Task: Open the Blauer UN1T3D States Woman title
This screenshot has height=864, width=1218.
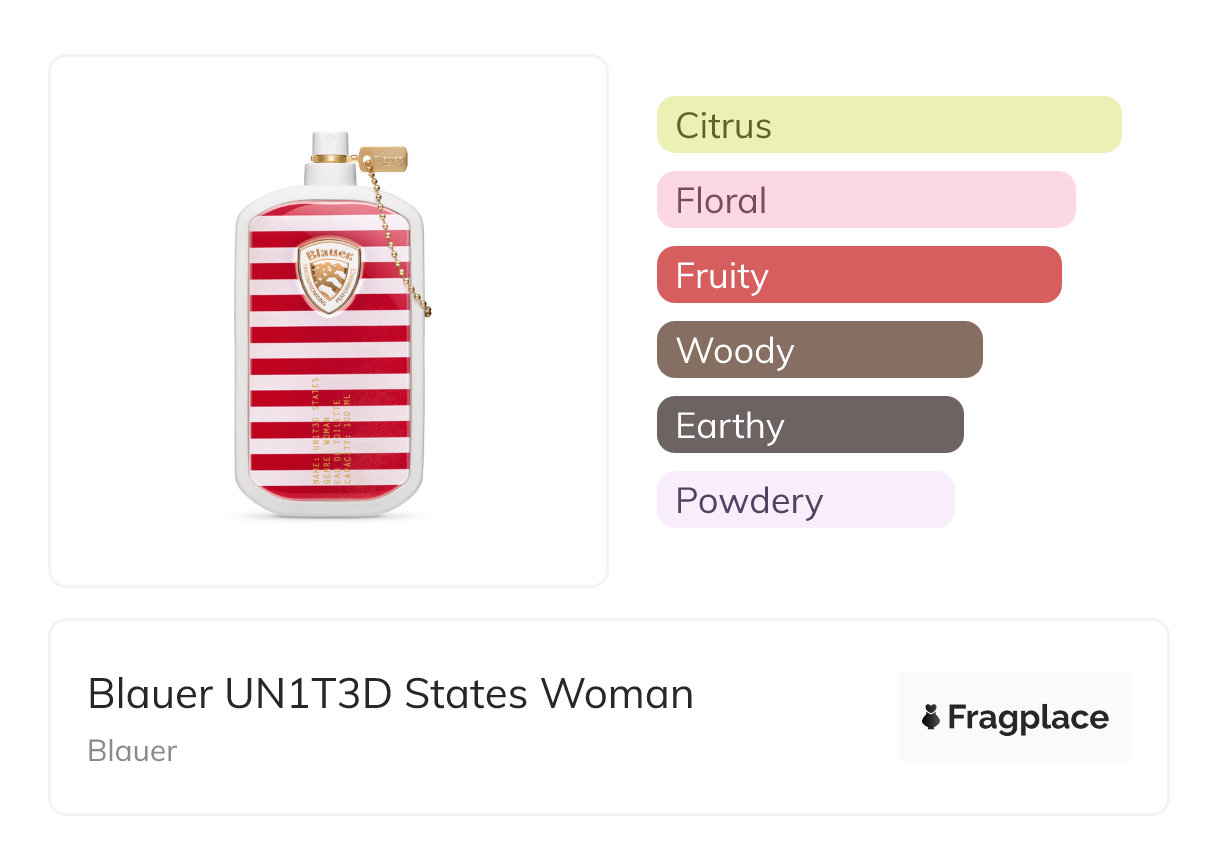Action: click(x=390, y=694)
